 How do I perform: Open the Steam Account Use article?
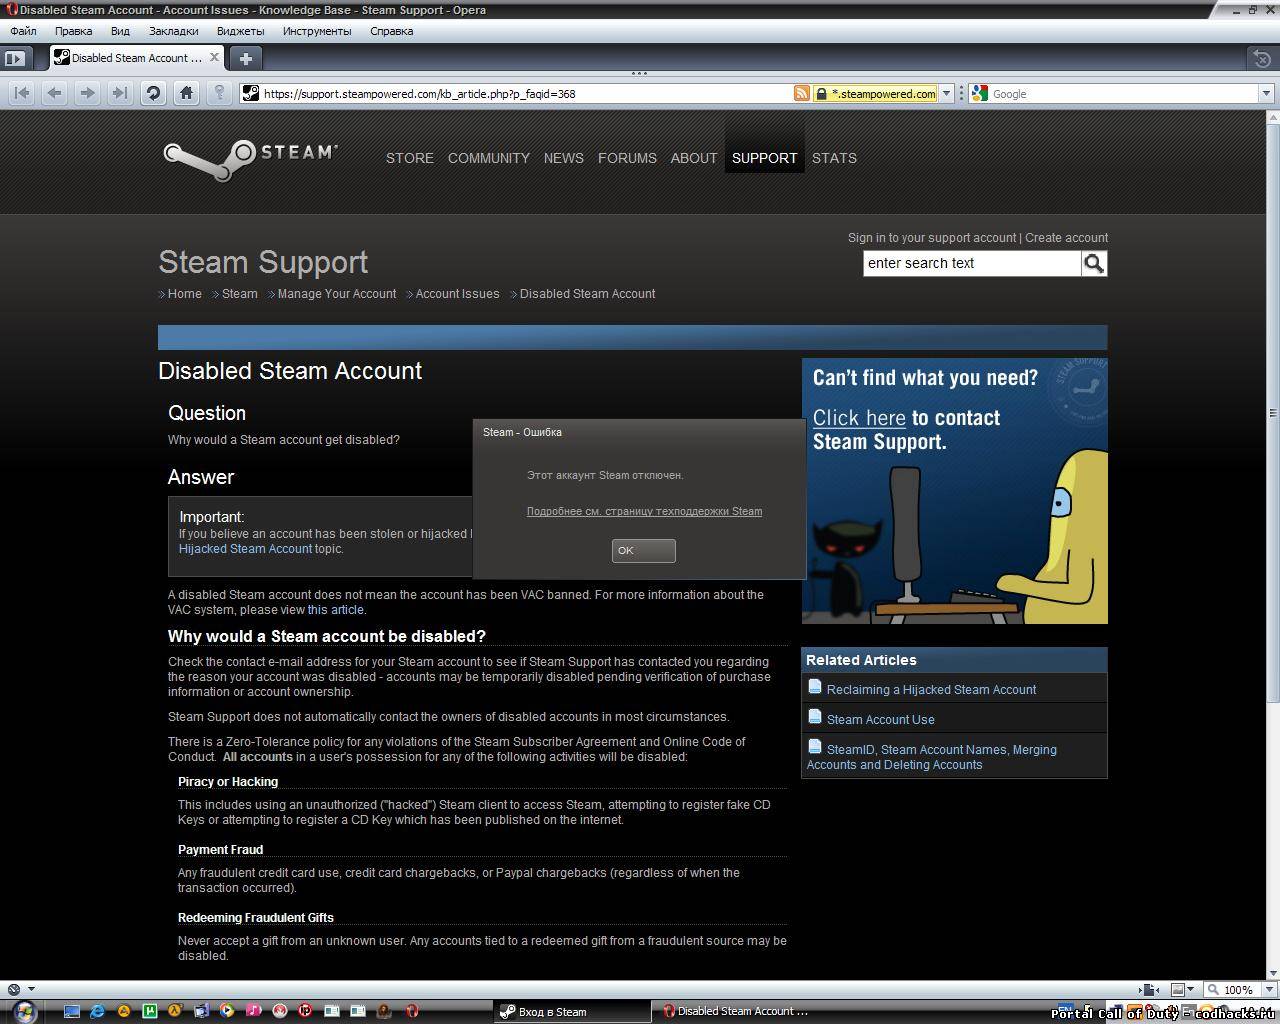(881, 720)
